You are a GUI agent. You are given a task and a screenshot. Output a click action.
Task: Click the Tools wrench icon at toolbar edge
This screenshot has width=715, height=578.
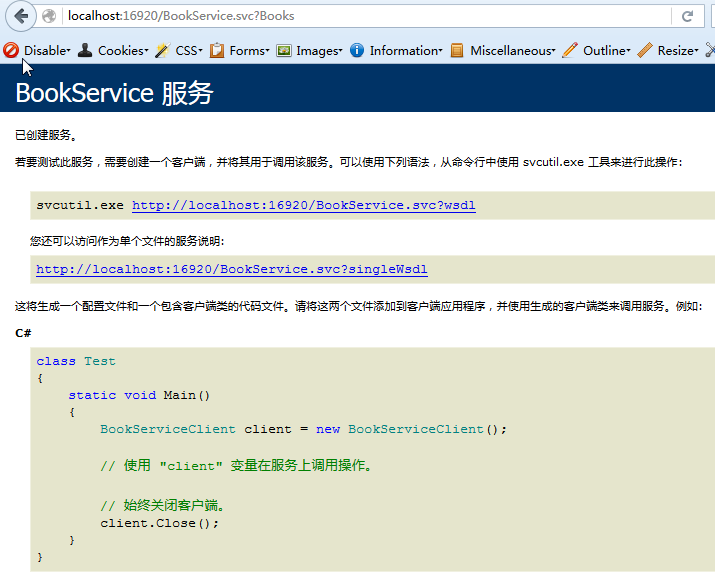pyautogui.click(x=710, y=50)
